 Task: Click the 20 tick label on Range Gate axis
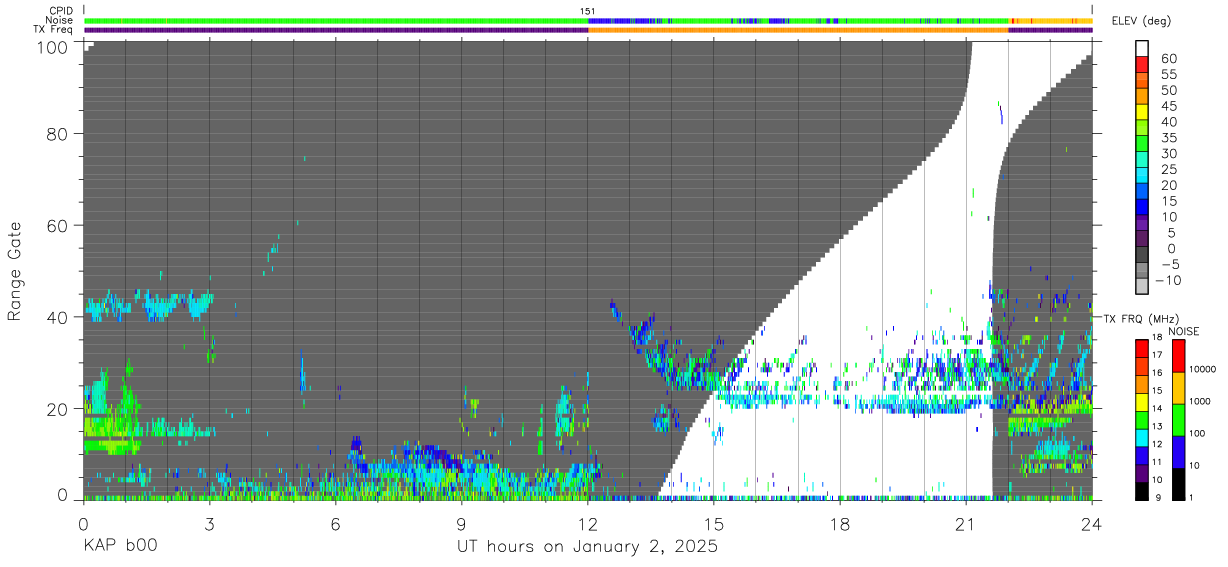[x=57, y=408]
